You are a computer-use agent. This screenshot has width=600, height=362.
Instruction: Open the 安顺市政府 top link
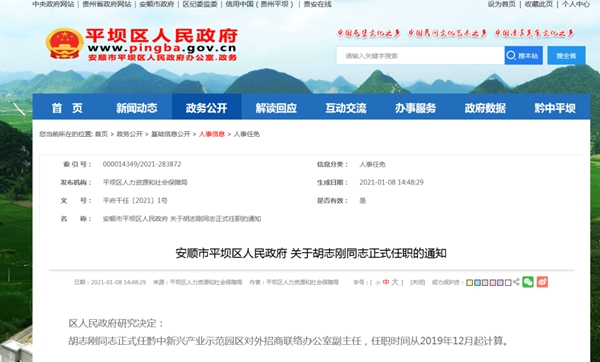point(157,4)
